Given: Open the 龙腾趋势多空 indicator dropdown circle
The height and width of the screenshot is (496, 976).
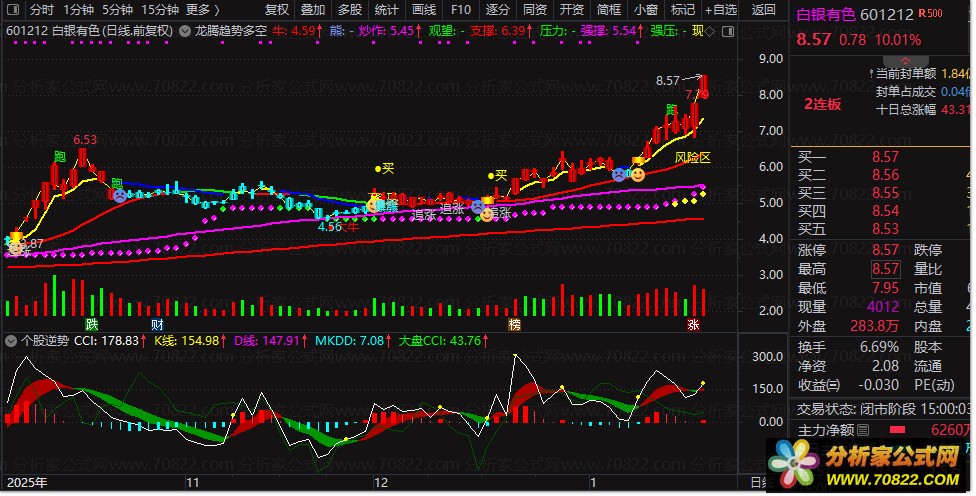Looking at the screenshot, I should click(x=185, y=30).
